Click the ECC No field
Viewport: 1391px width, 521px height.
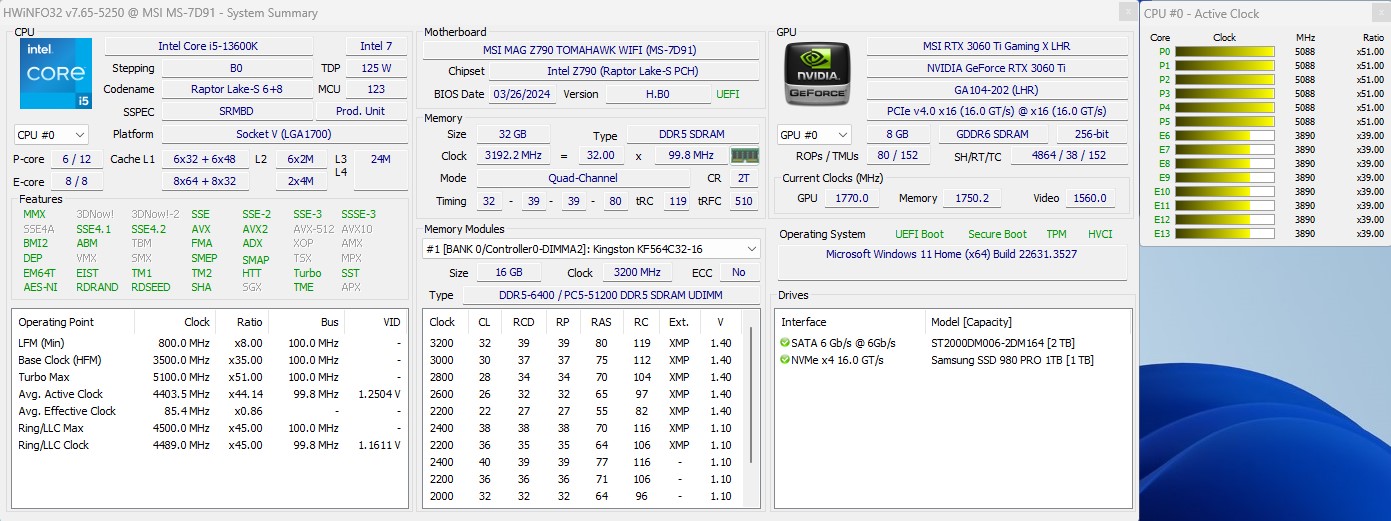click(x=738, y=272)
